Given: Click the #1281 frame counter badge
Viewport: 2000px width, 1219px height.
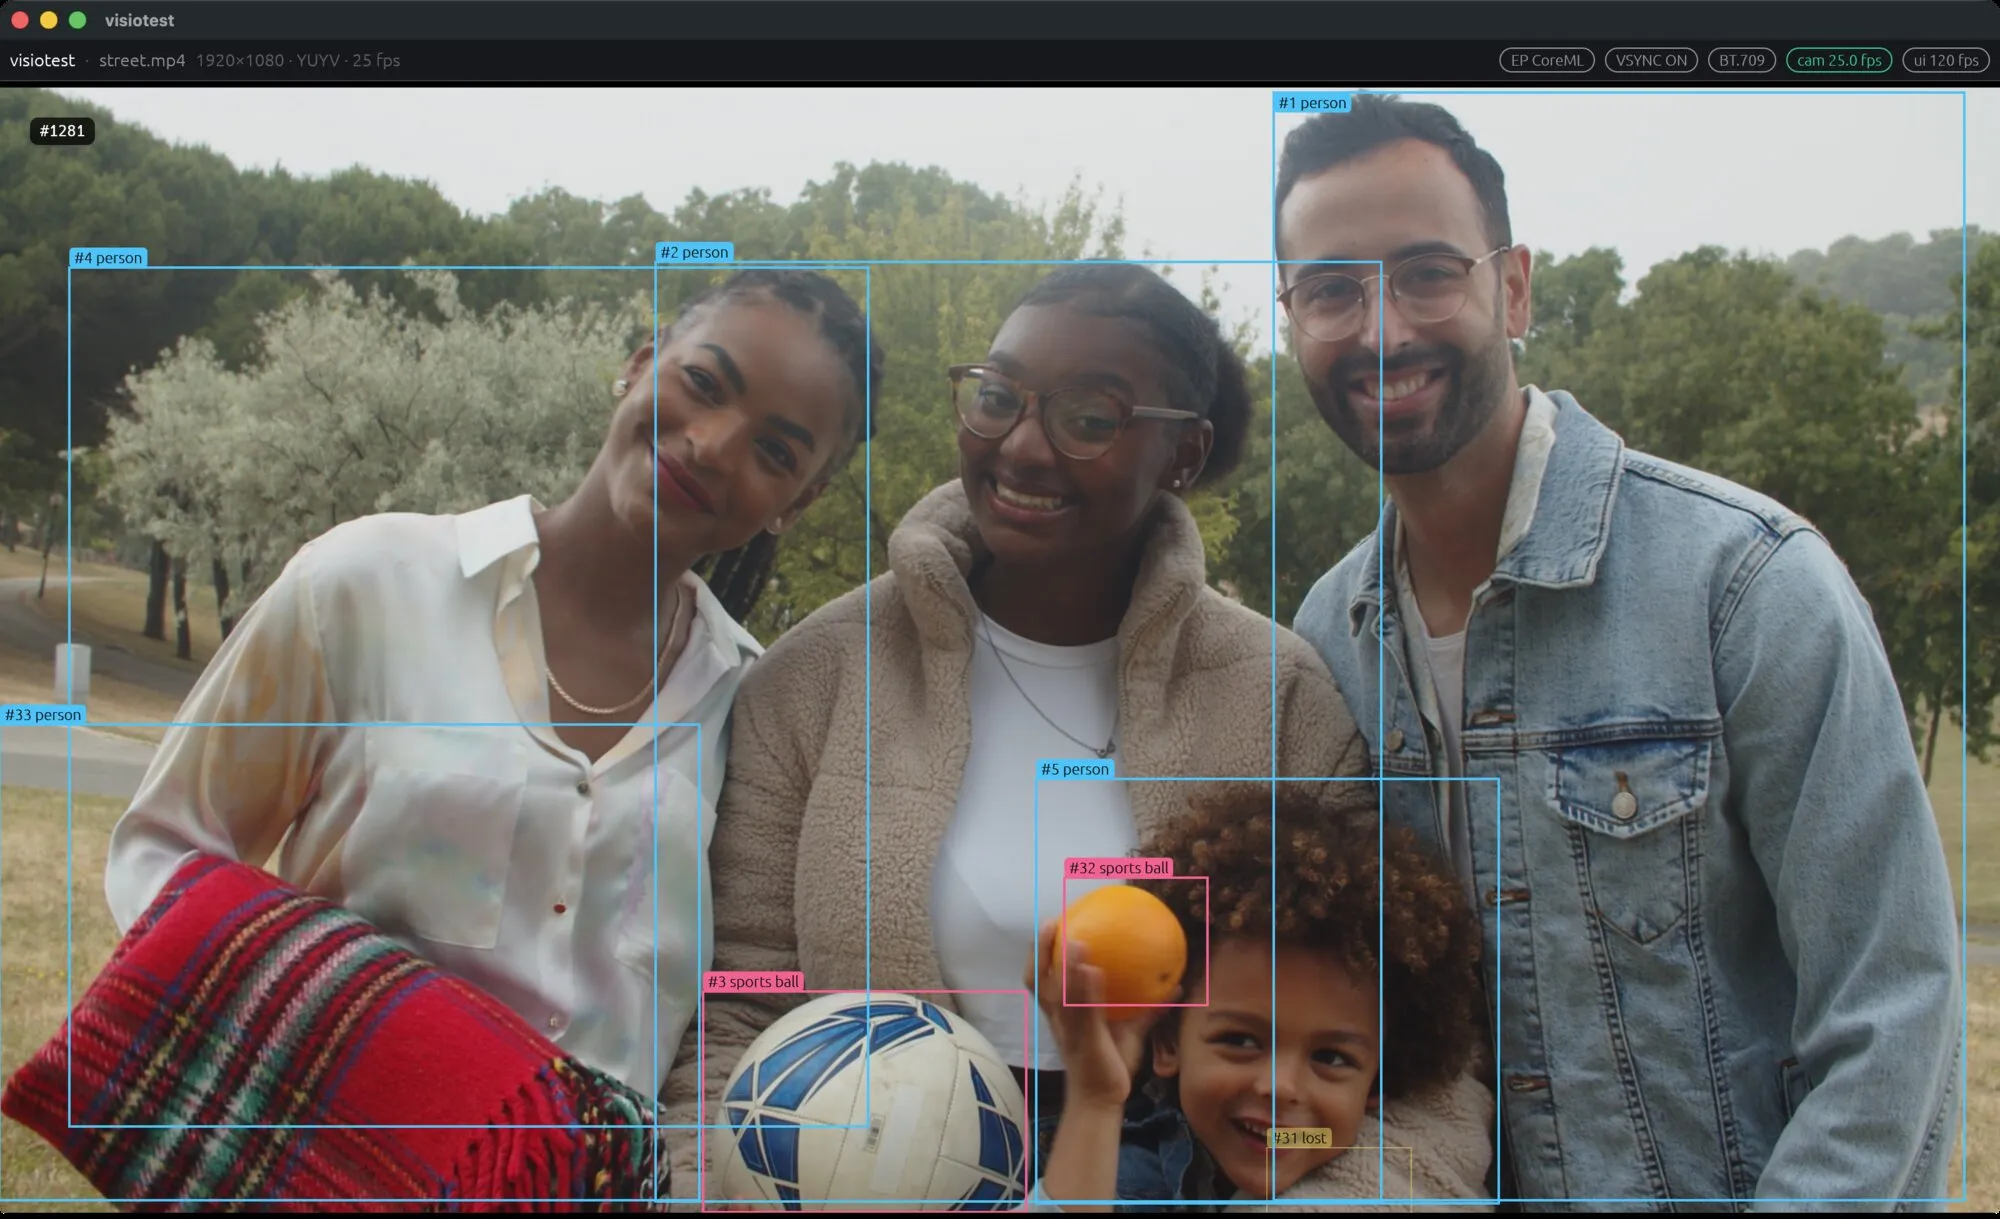Looking at the screenshot, I should tap(62, 131).
